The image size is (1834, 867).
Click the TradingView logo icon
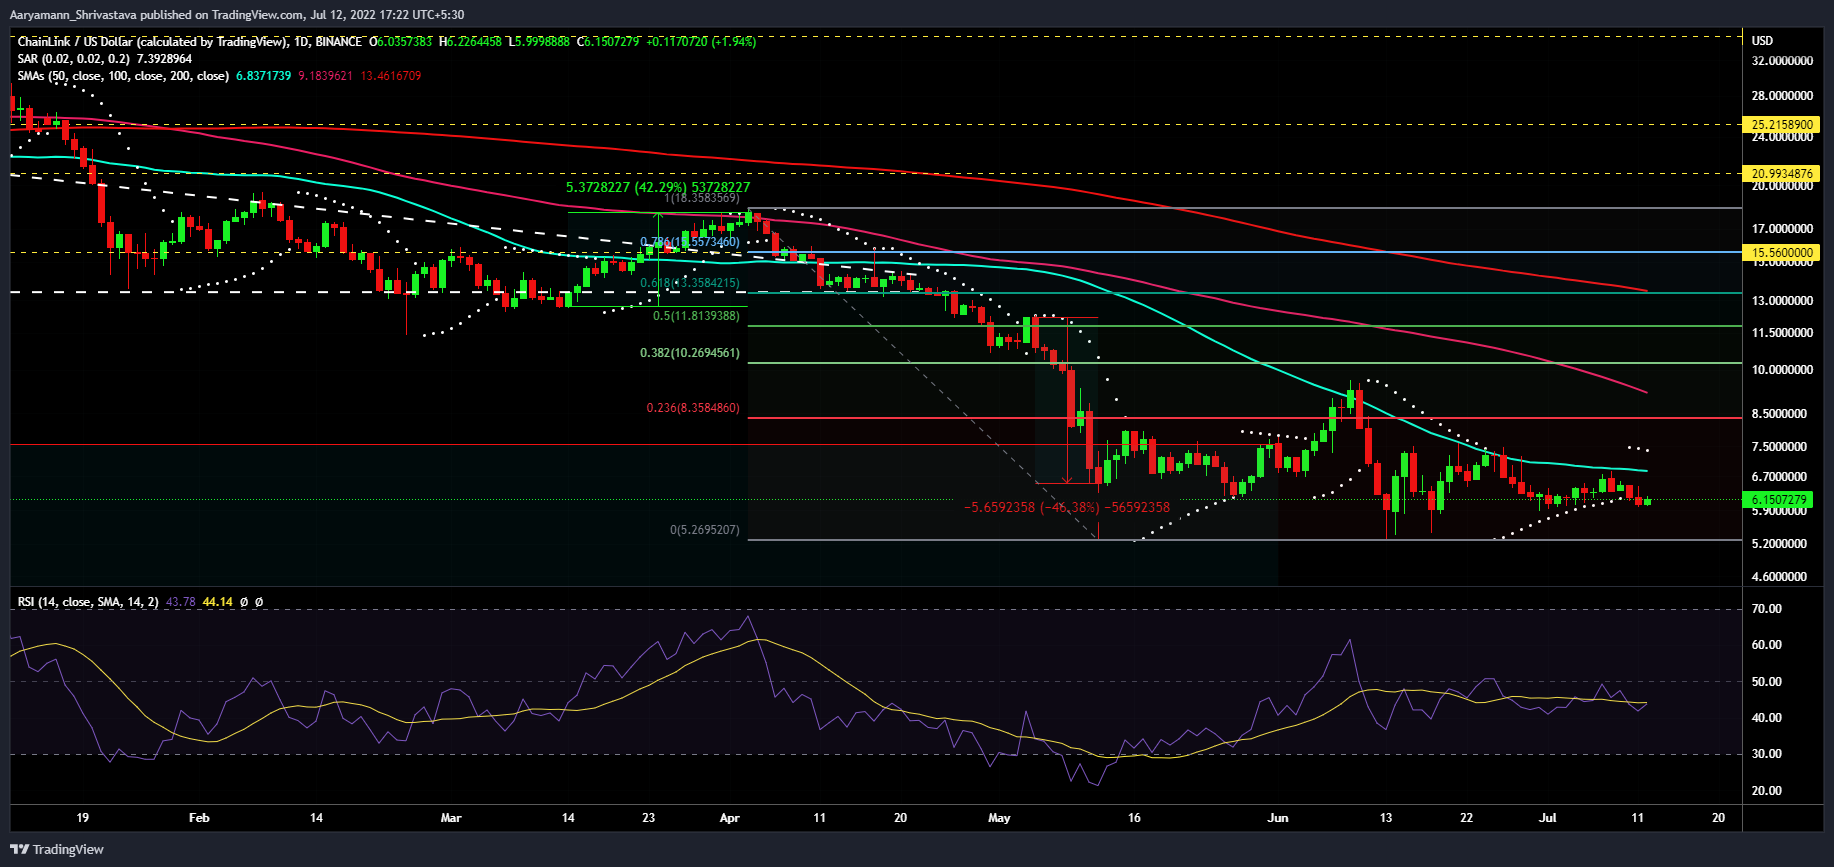tap(20, 849)
